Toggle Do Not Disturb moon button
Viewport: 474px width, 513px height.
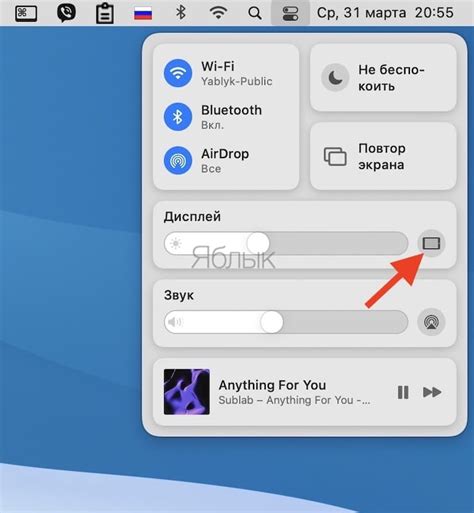tap(335, 77)
